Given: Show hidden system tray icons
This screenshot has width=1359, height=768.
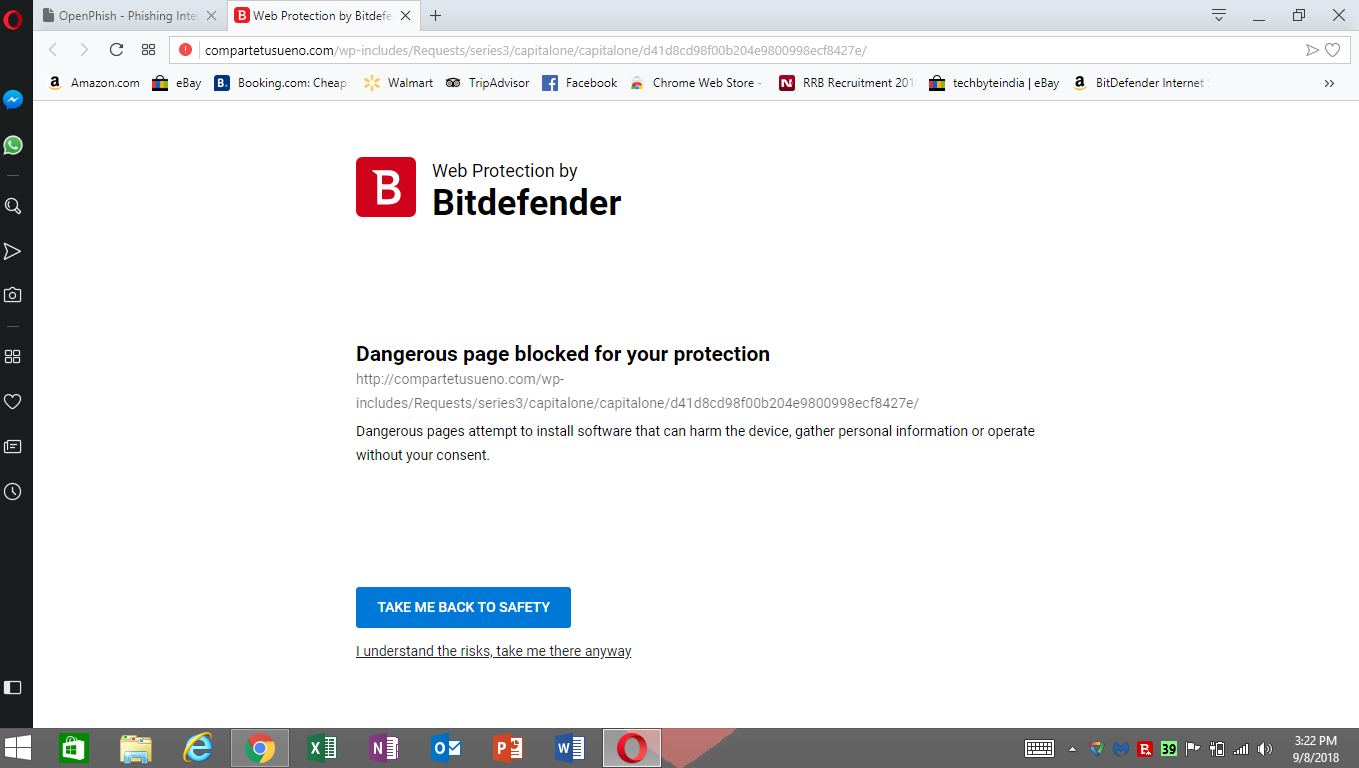Looking at the screenshot, I should point(1072,748).
